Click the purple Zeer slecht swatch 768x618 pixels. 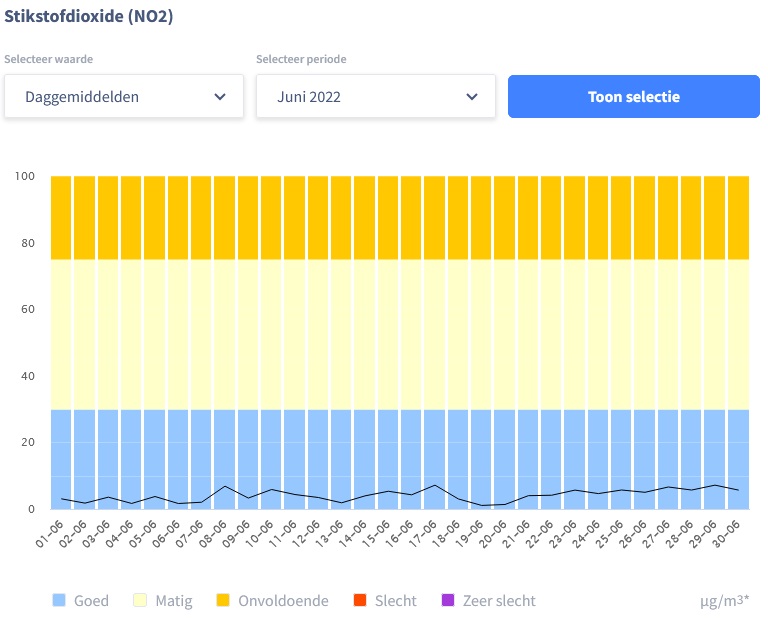448,600
